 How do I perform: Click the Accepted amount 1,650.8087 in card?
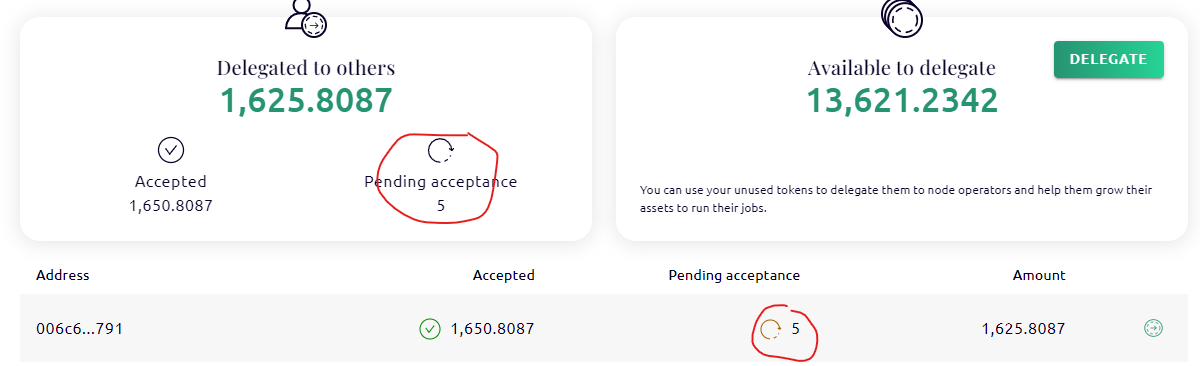(x=171, y=206)
